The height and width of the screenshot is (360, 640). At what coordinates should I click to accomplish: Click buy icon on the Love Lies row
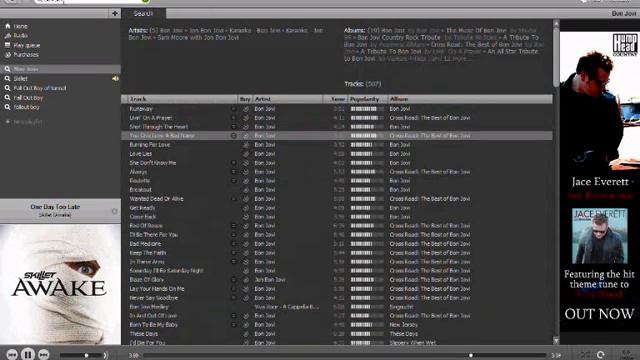(246, 154)
